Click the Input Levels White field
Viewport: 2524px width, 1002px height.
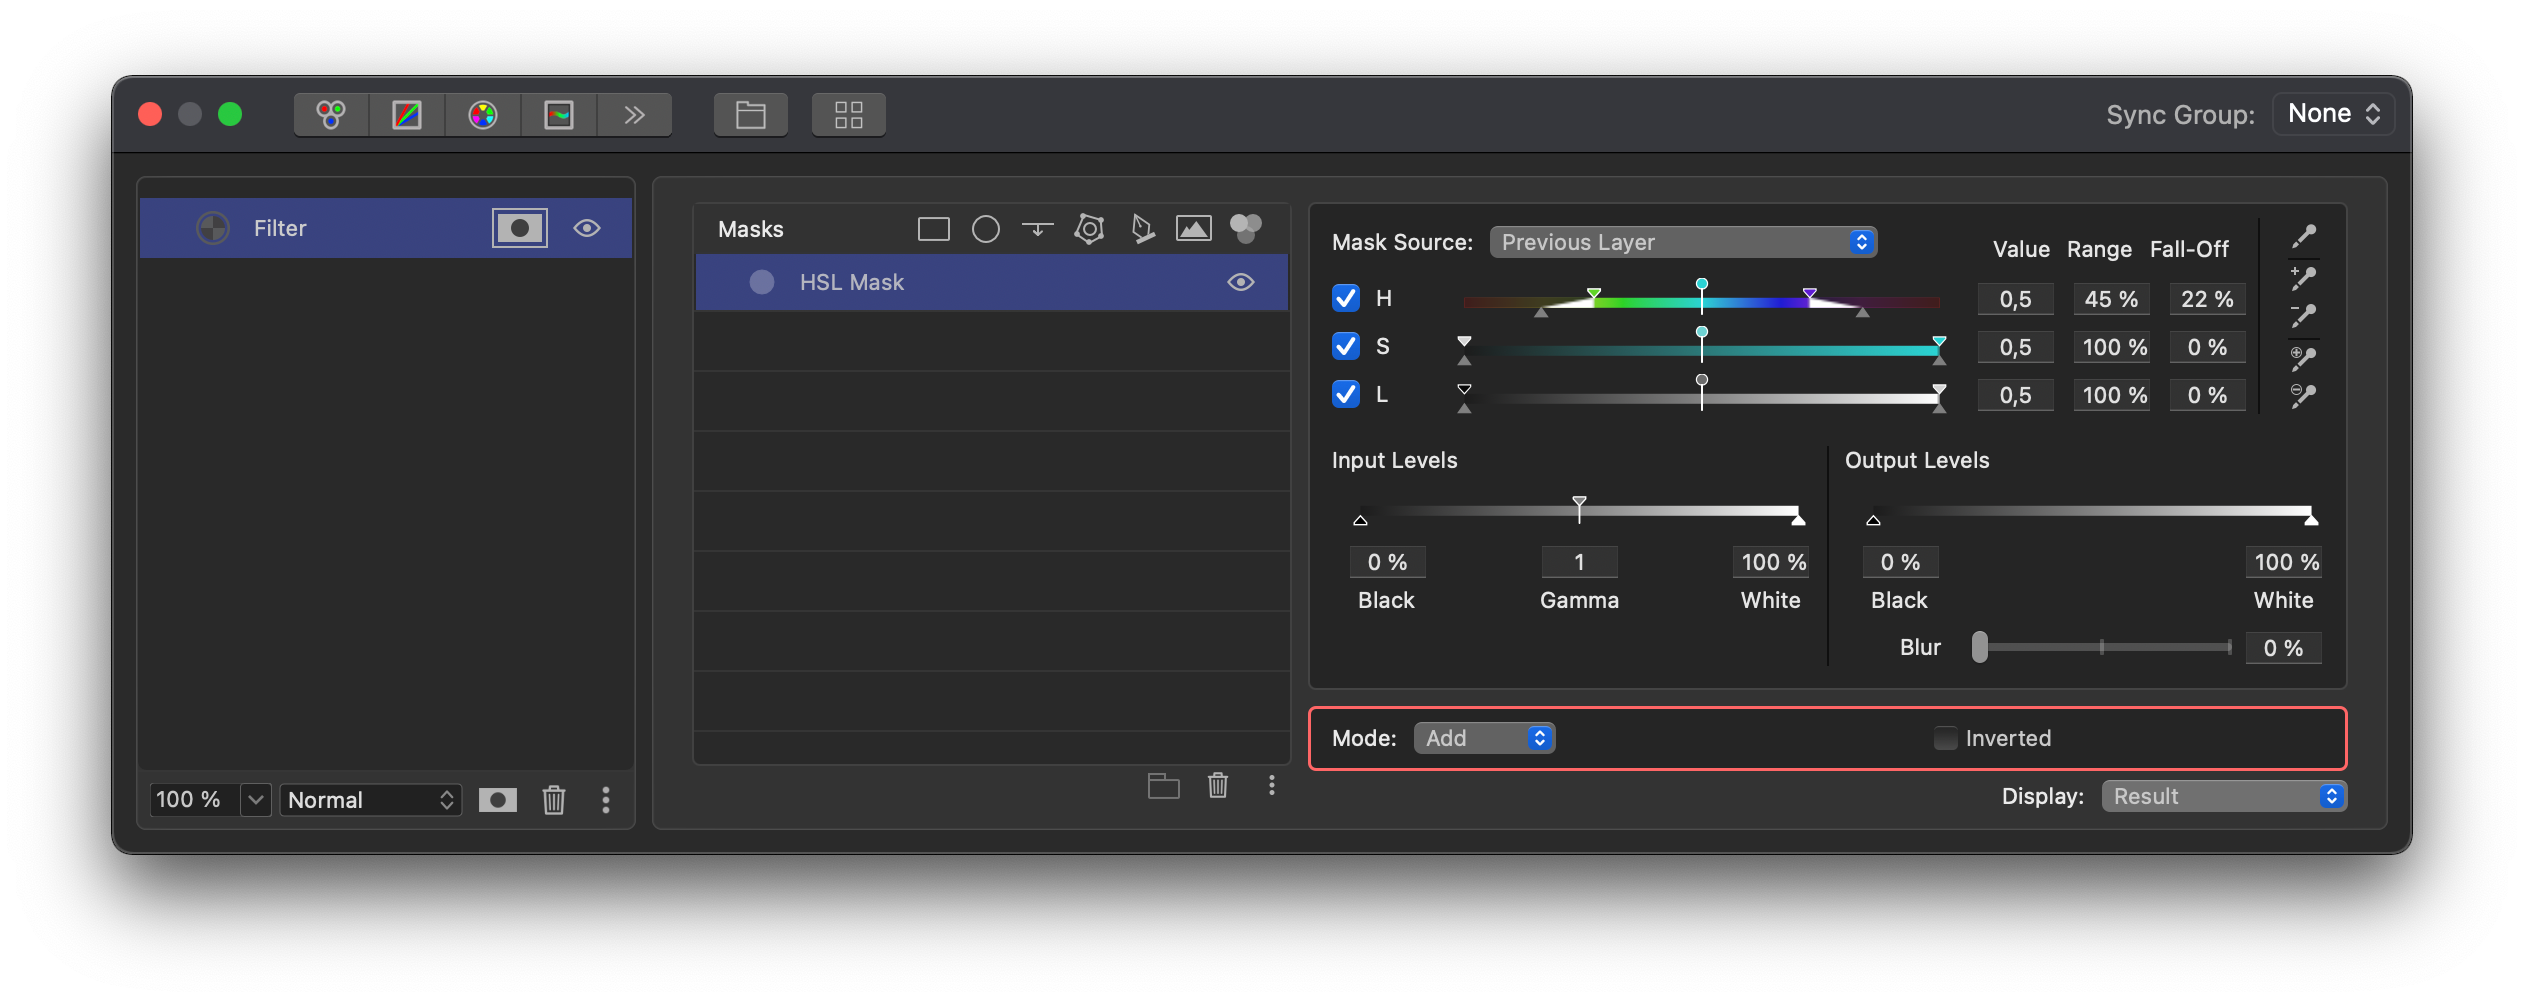1771,563
